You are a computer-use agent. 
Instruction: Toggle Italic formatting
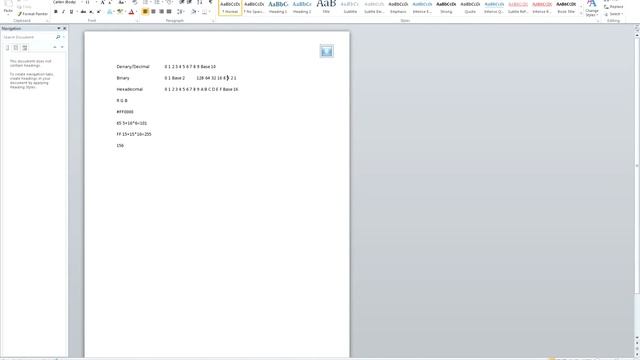(63, 12)
